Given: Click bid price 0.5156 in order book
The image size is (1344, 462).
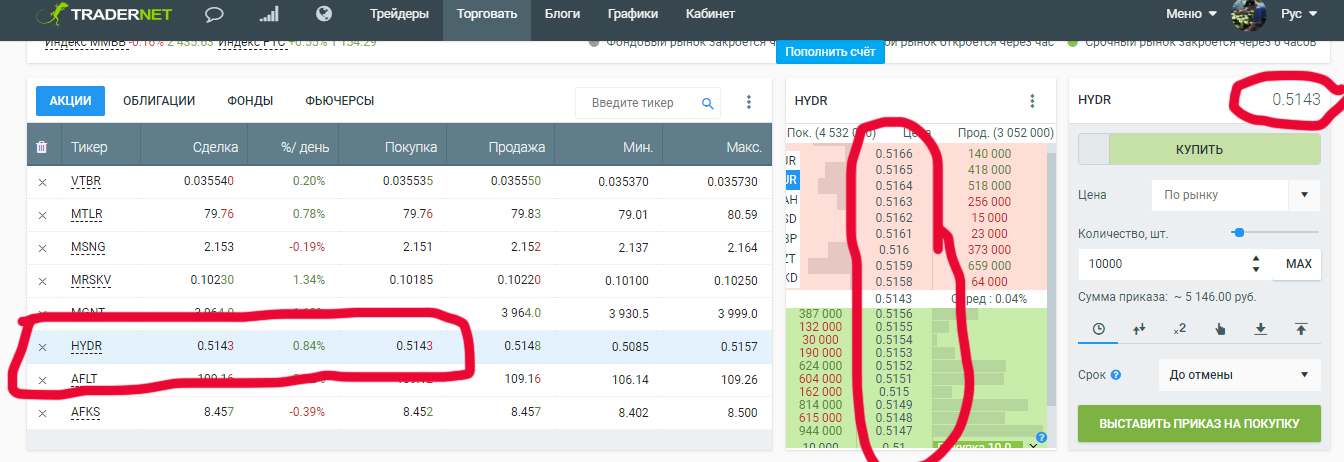Looking at the screenshot, I should pos(893,314).
